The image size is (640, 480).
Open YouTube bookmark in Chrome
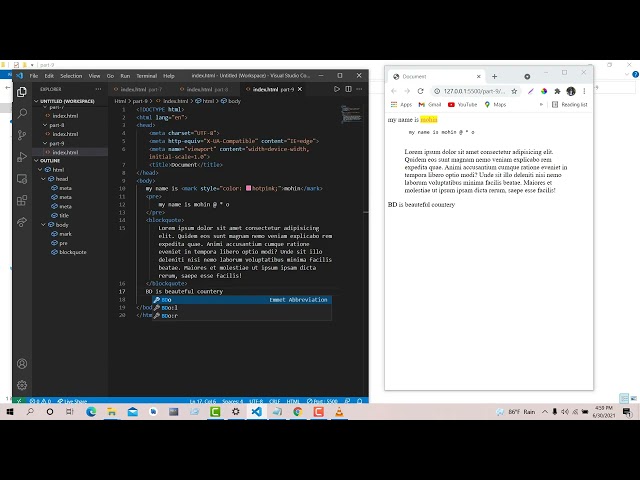(462, 104)
